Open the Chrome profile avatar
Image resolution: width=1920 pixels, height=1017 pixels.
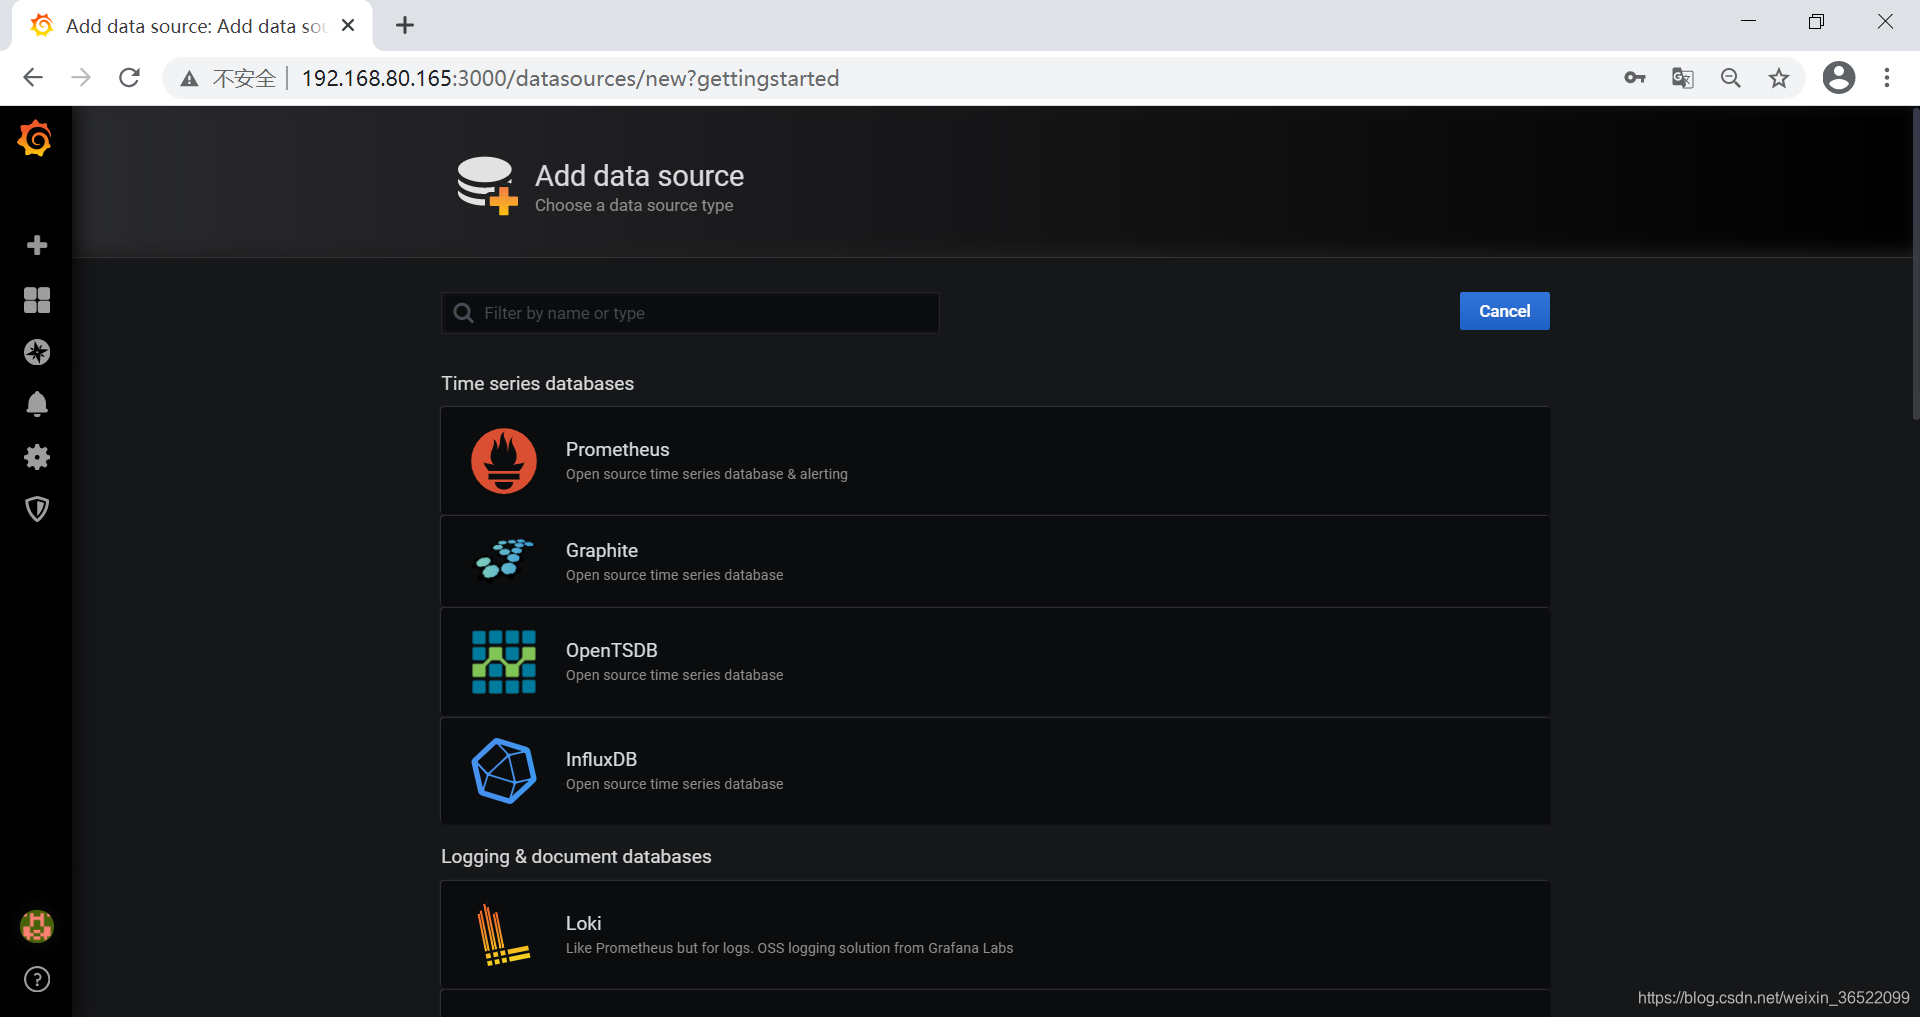1839,78
